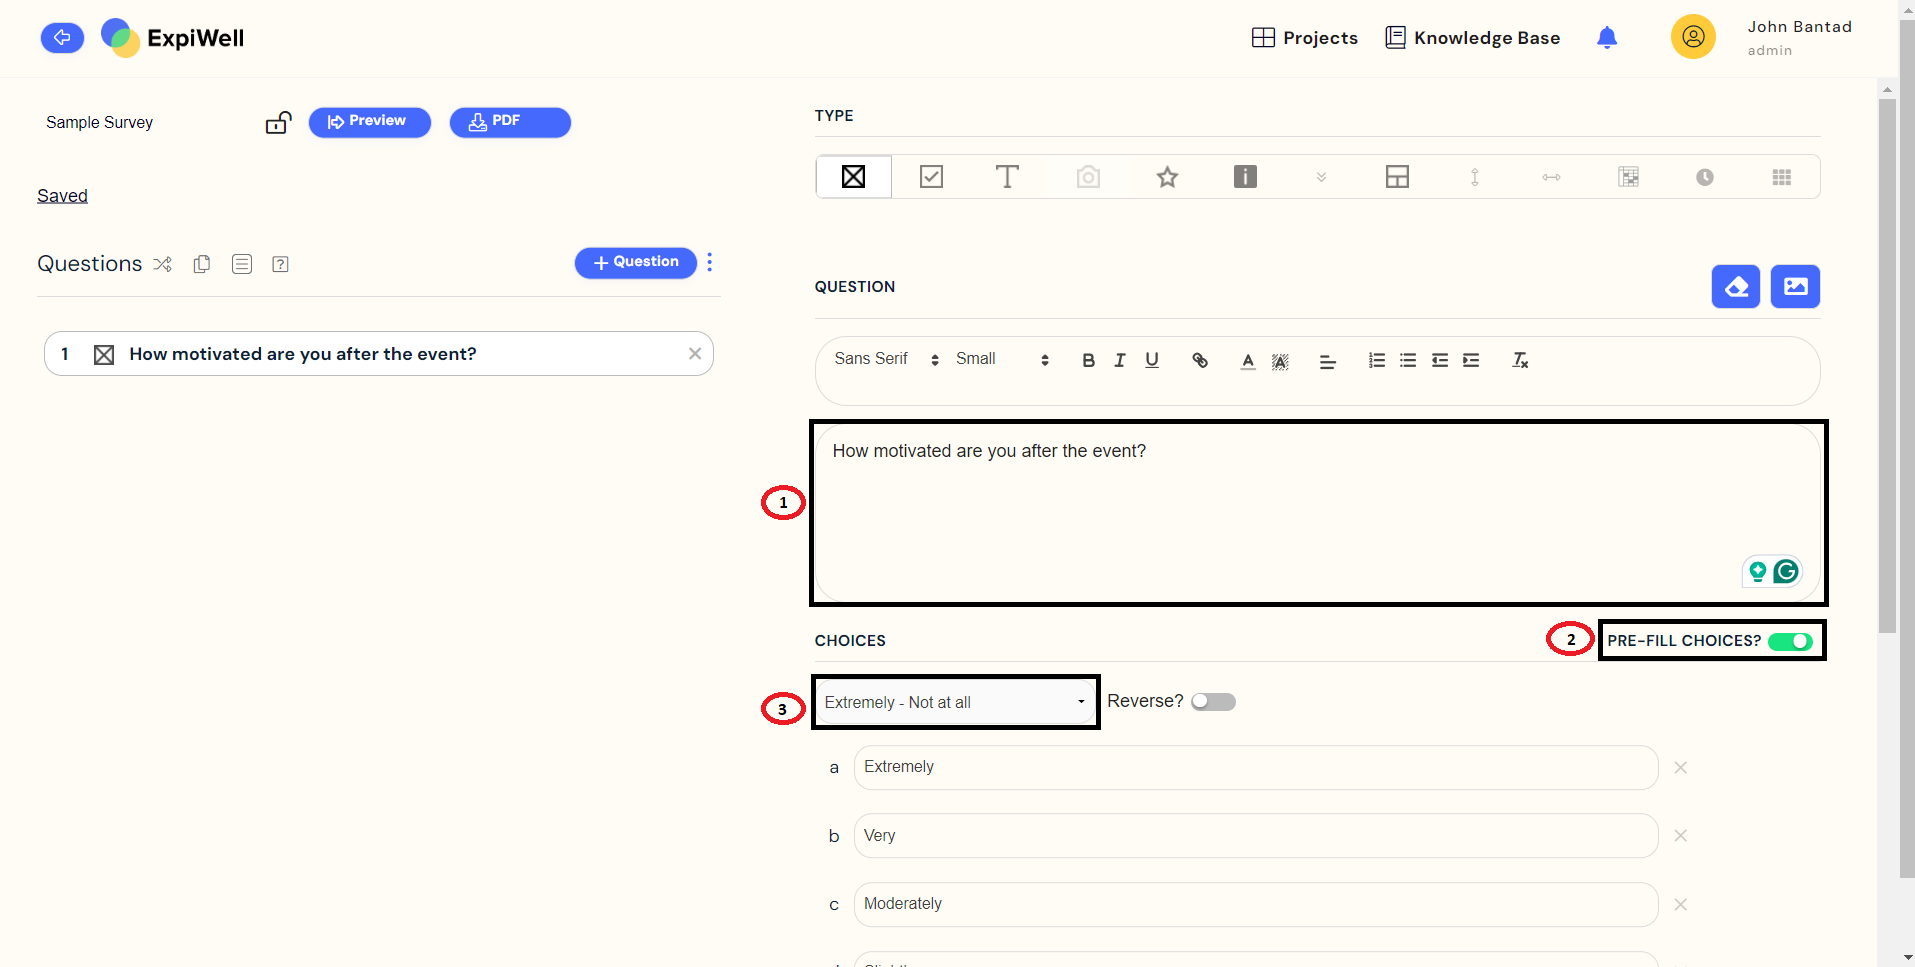The image size is (1915, 967).
Task: Click the eraser button above the question editor
Action: [x=1735, y=287]
